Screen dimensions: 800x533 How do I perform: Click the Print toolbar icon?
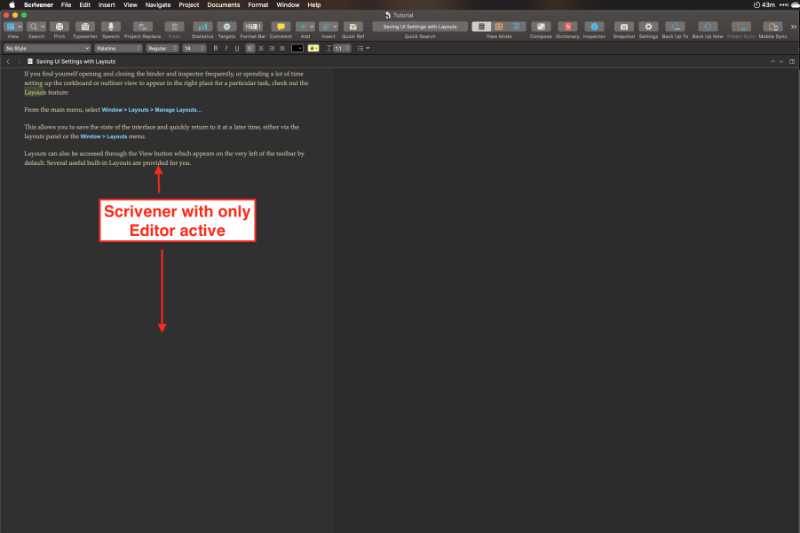(59, 27)
